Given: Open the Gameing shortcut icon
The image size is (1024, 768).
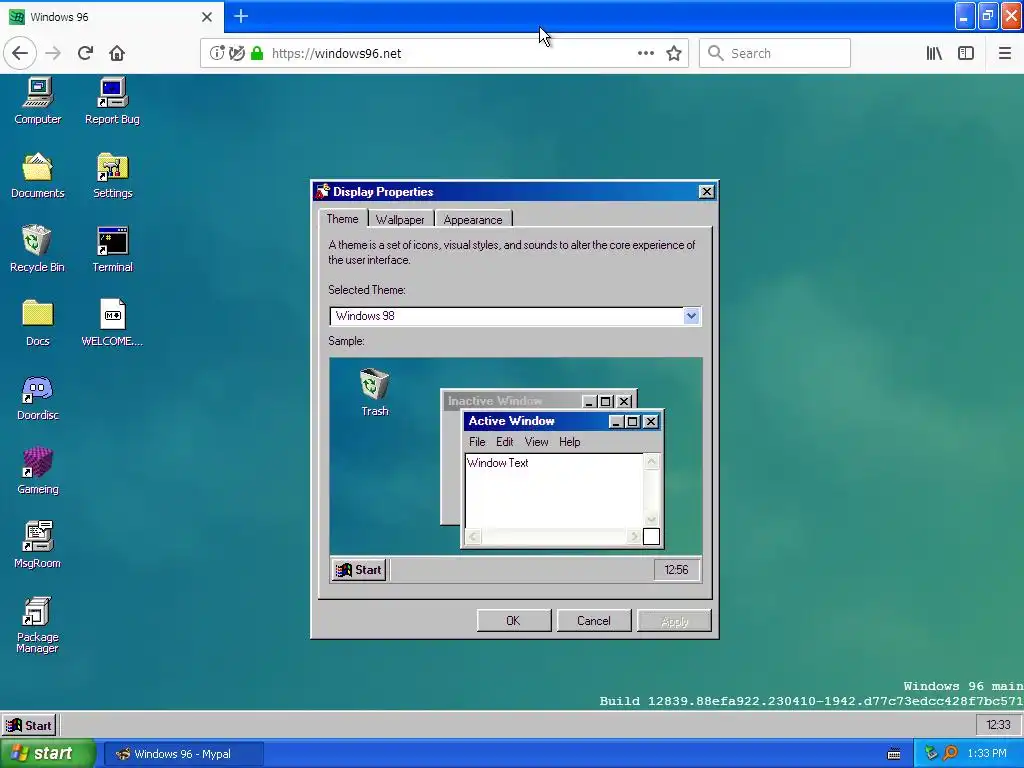Looking at the screenshot, I should coord(37,471).
